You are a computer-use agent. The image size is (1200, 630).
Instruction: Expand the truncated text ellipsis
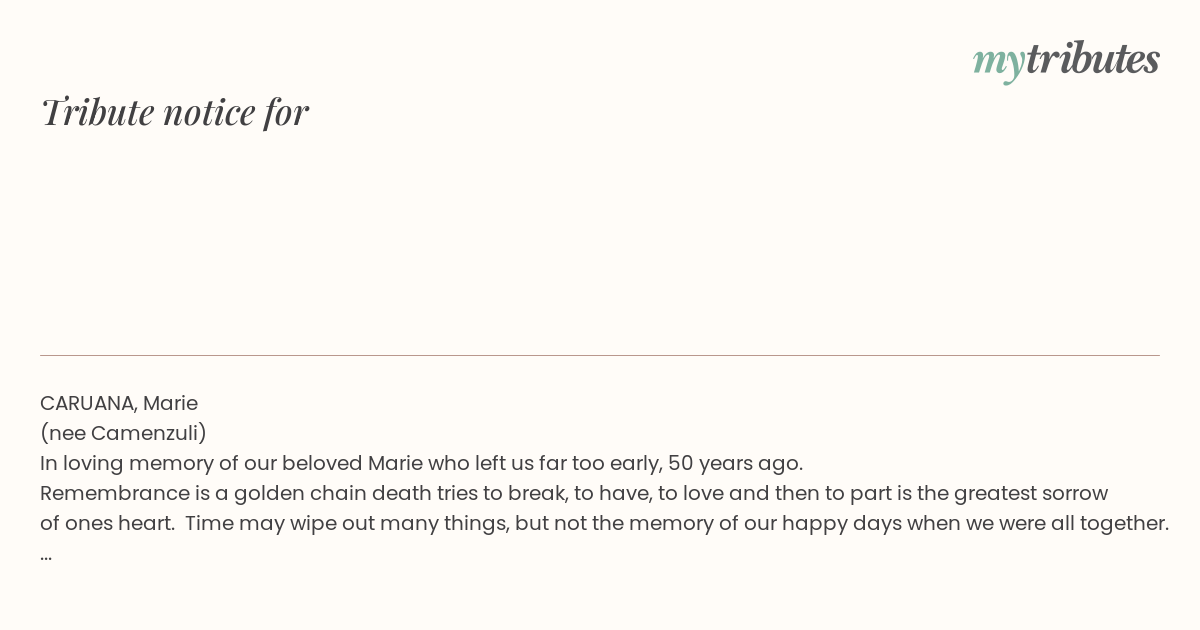click(46, 556)
